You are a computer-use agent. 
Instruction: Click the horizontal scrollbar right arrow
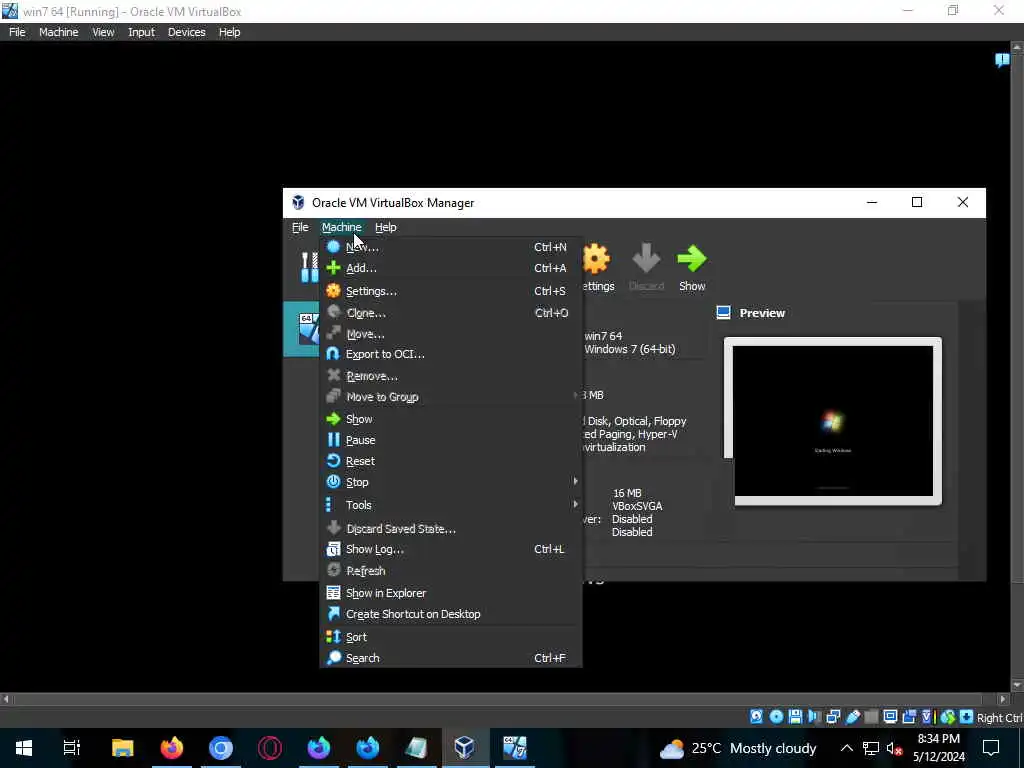(1003, 699)
